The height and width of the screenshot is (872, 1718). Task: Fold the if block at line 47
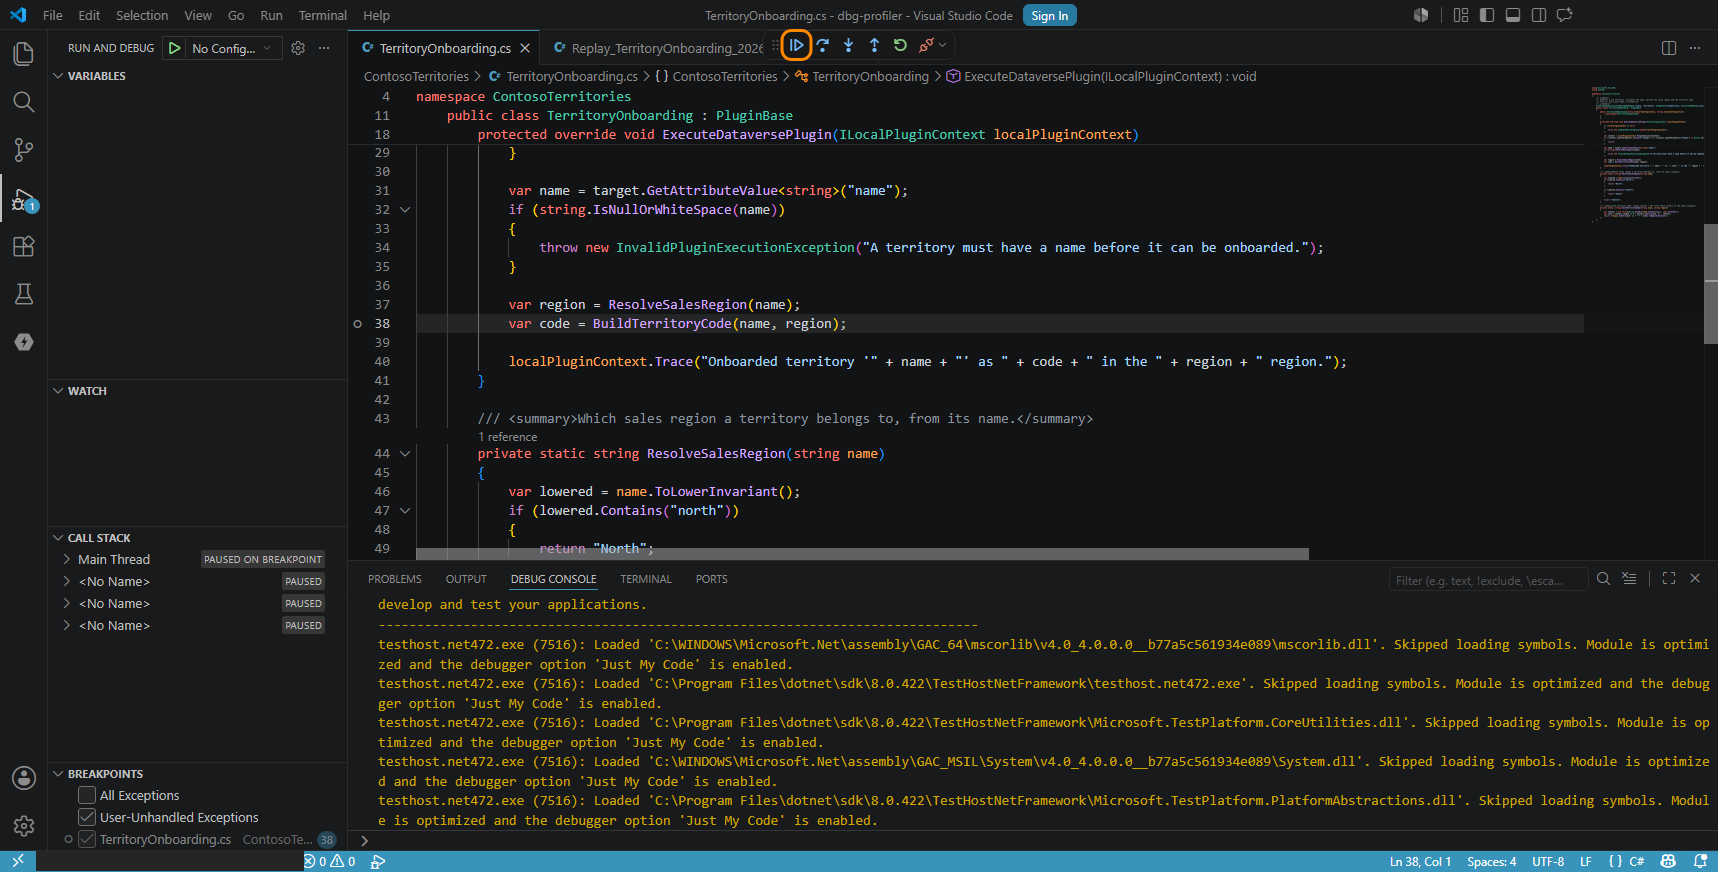click(405, 511)
